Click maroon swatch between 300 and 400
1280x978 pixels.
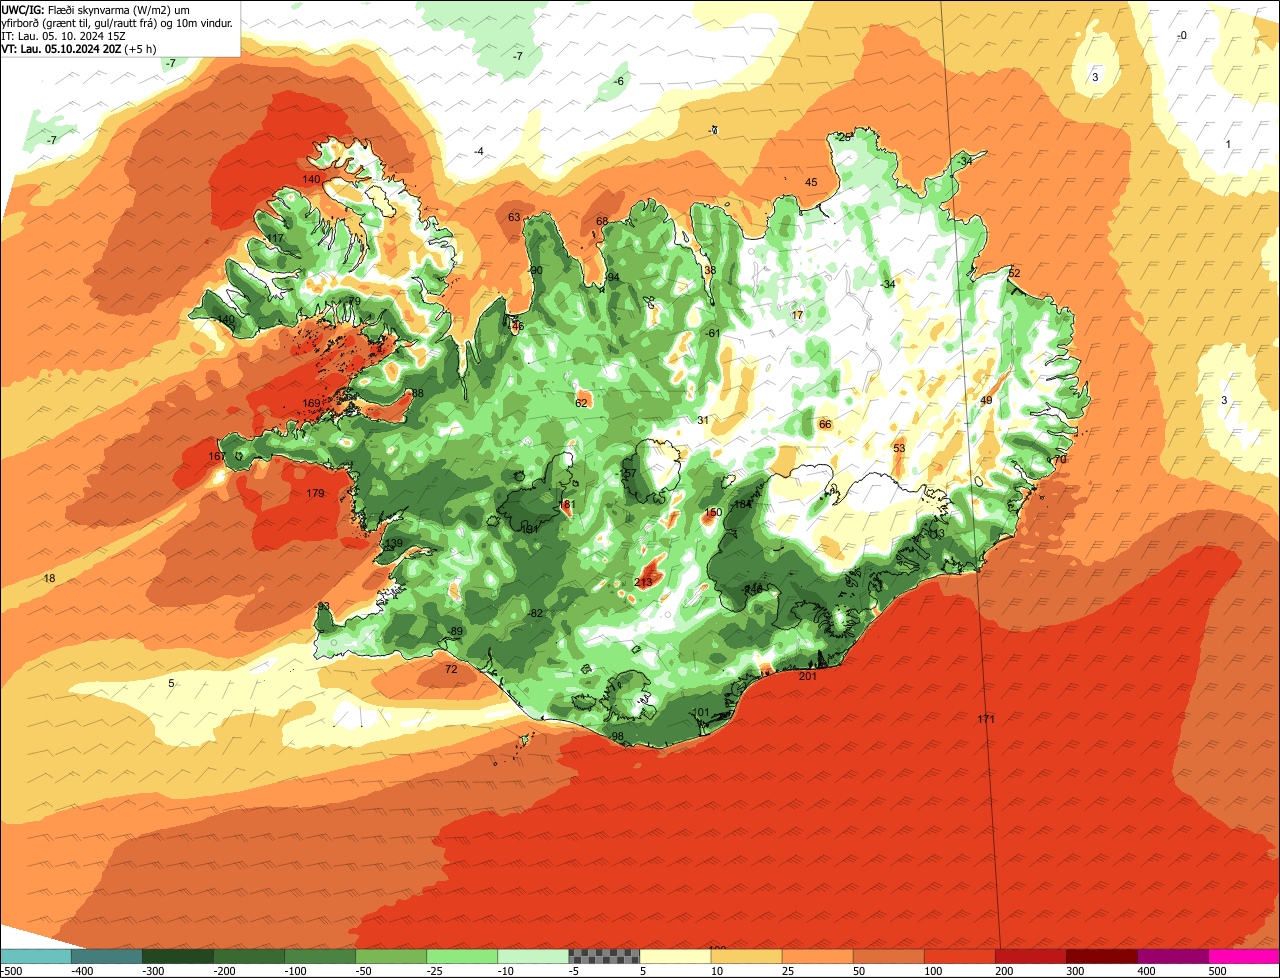[x=1101, y=956]
